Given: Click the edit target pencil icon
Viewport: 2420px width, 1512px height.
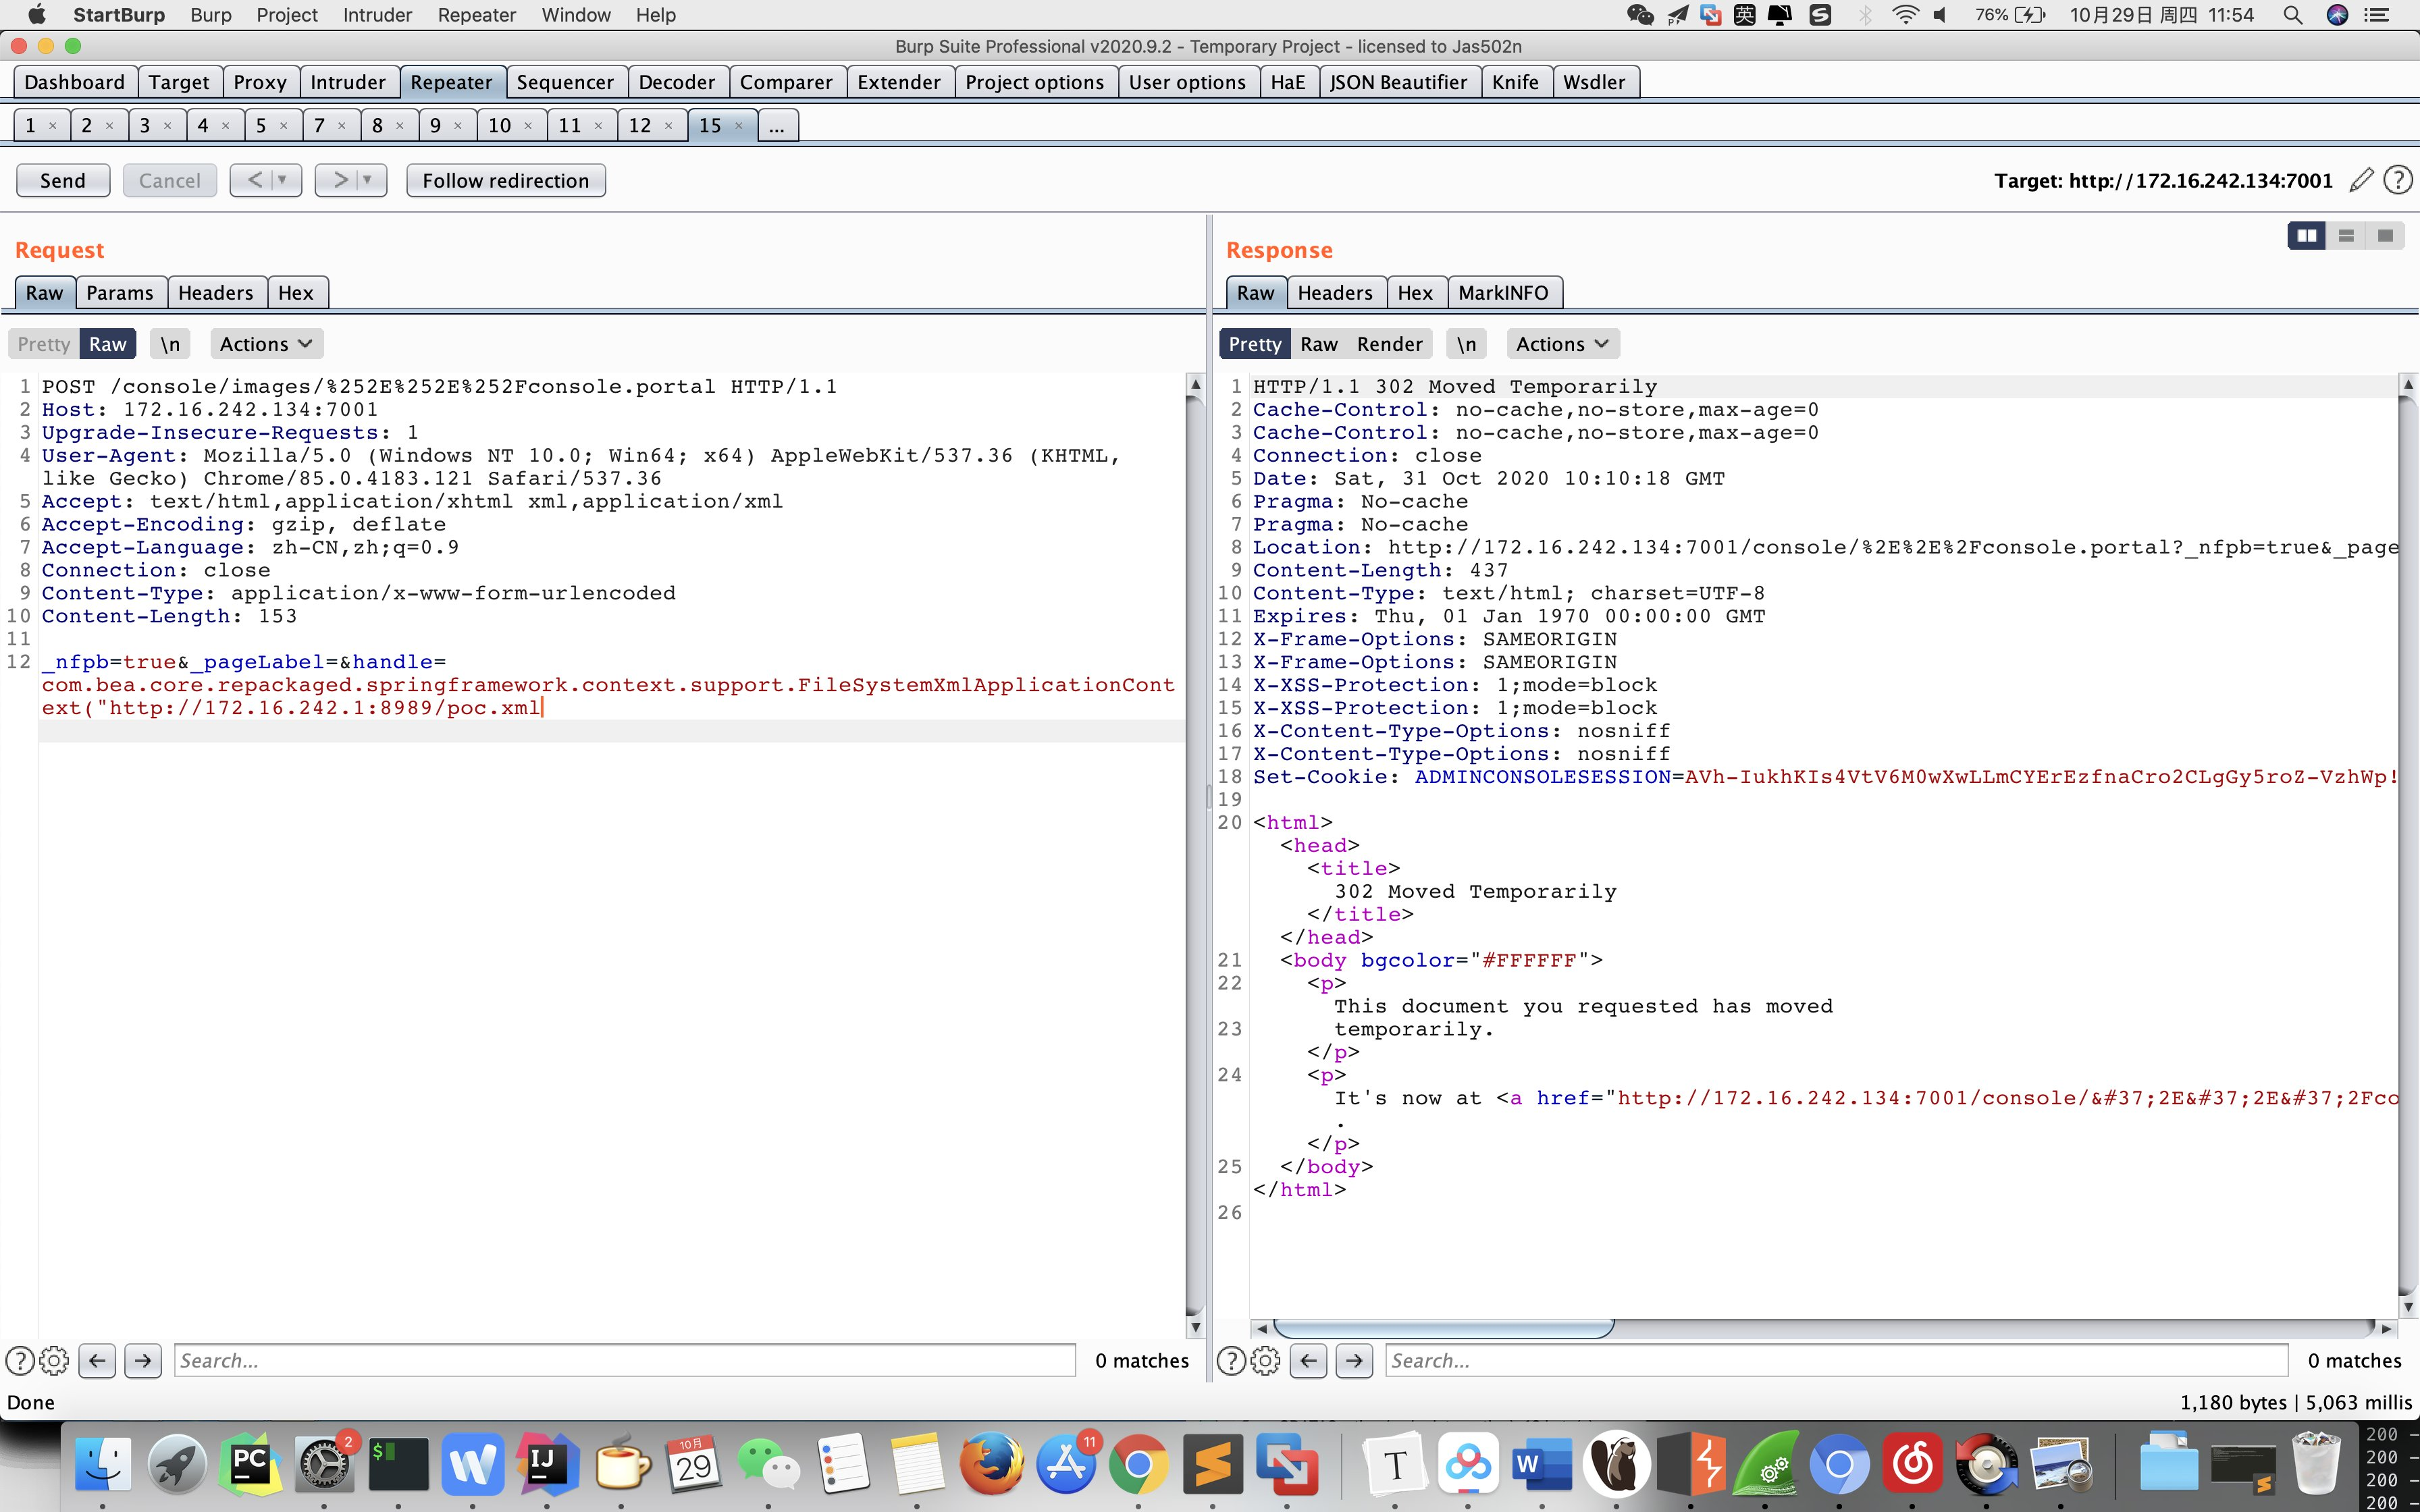Looking at the screenshot, I should point(2361,180).
